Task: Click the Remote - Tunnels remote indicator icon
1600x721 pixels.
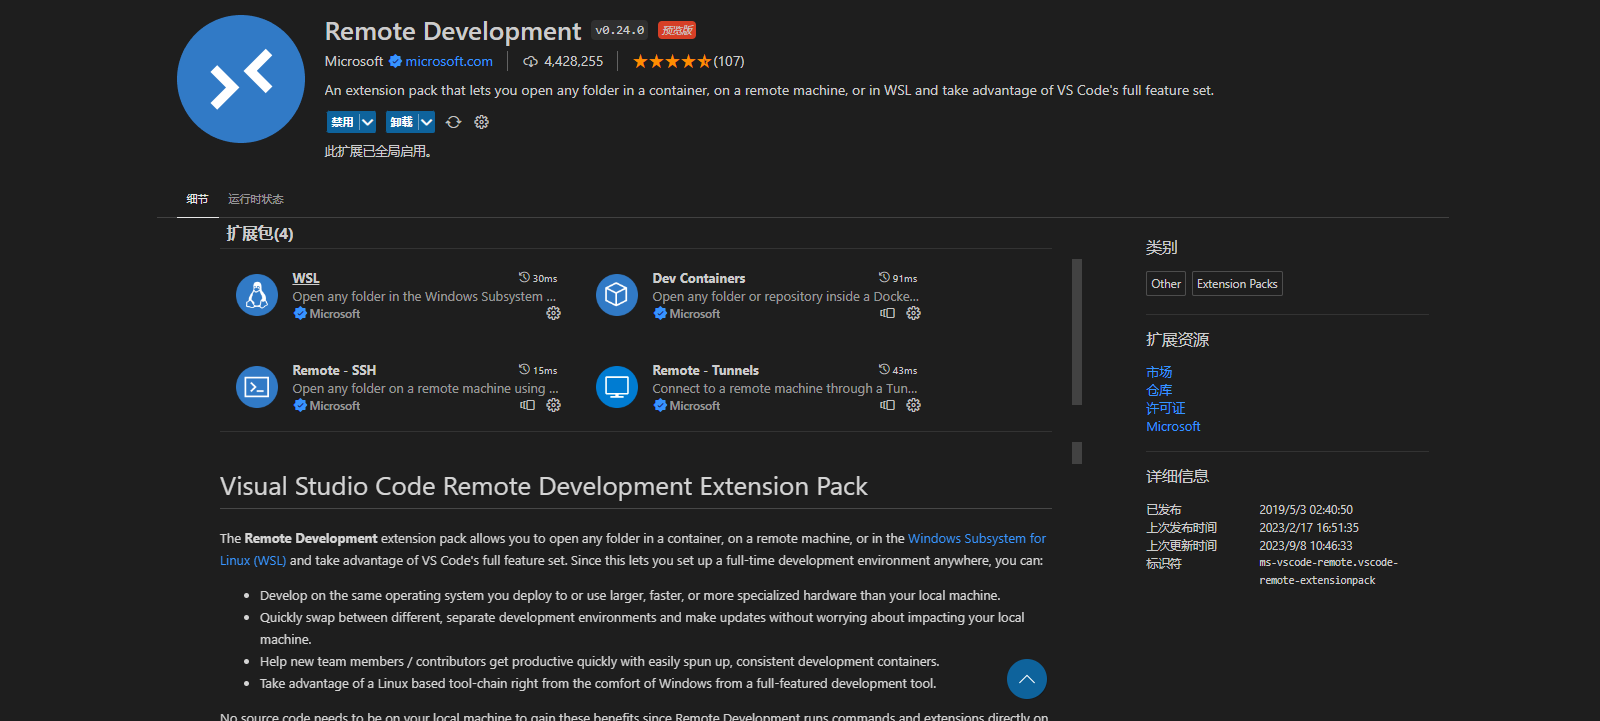Action: 887,405
